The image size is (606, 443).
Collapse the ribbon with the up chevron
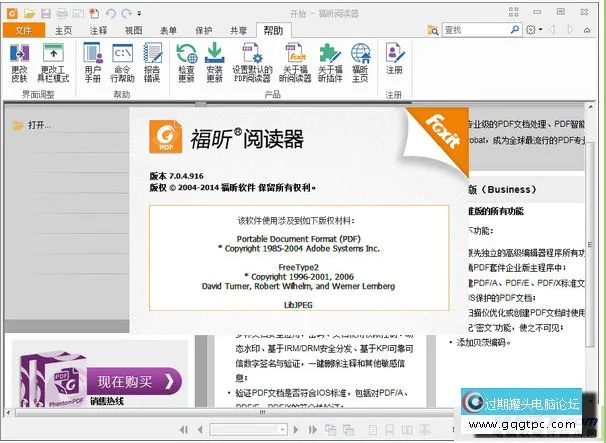(x=587, y=30)
